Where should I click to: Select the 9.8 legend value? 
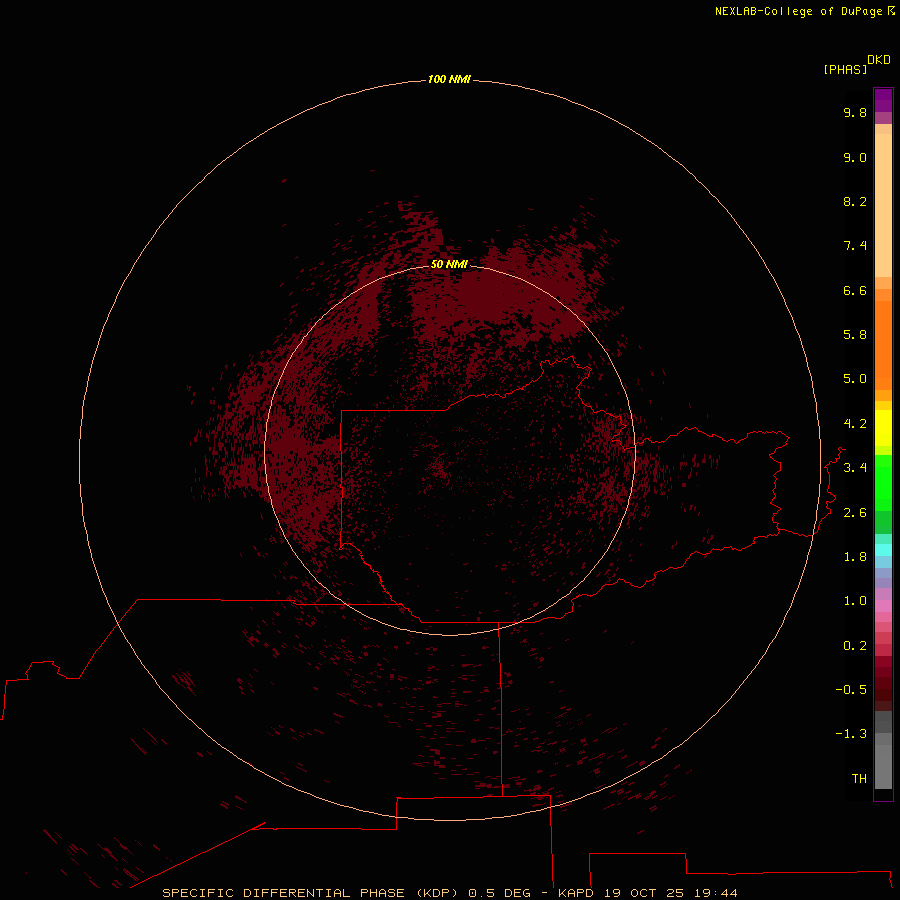tap(855, 112)
